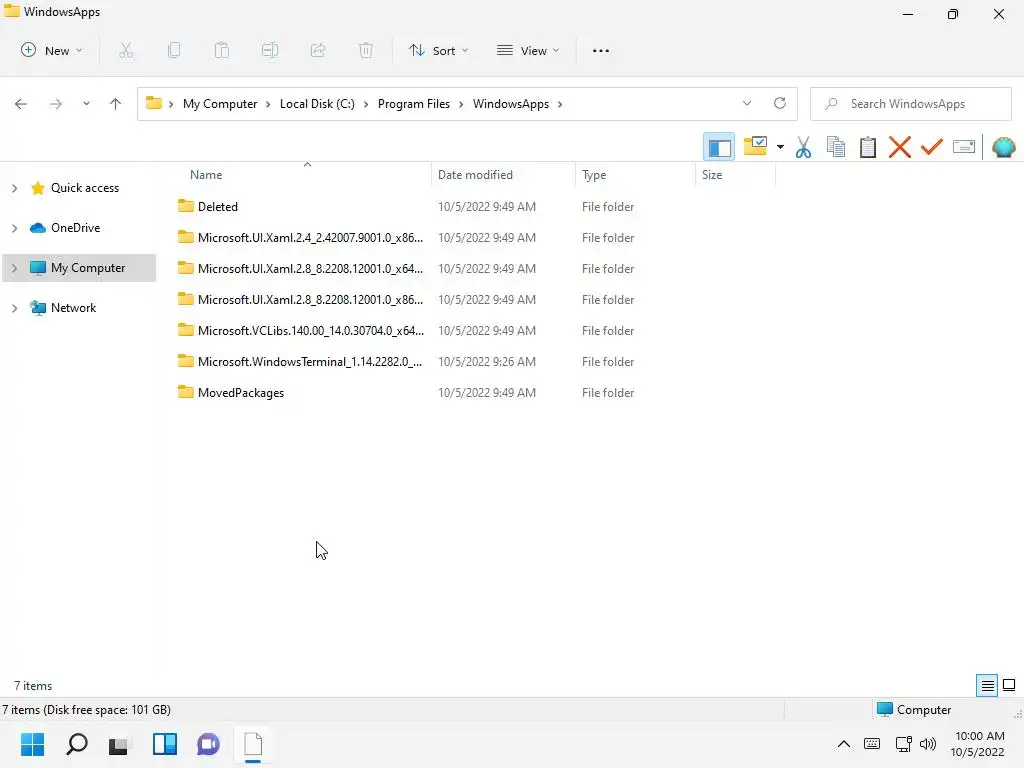The image size is (1024, 768).
Task: Go back with the left arrow
Action: pyautogui.click(x=21, y=104)
